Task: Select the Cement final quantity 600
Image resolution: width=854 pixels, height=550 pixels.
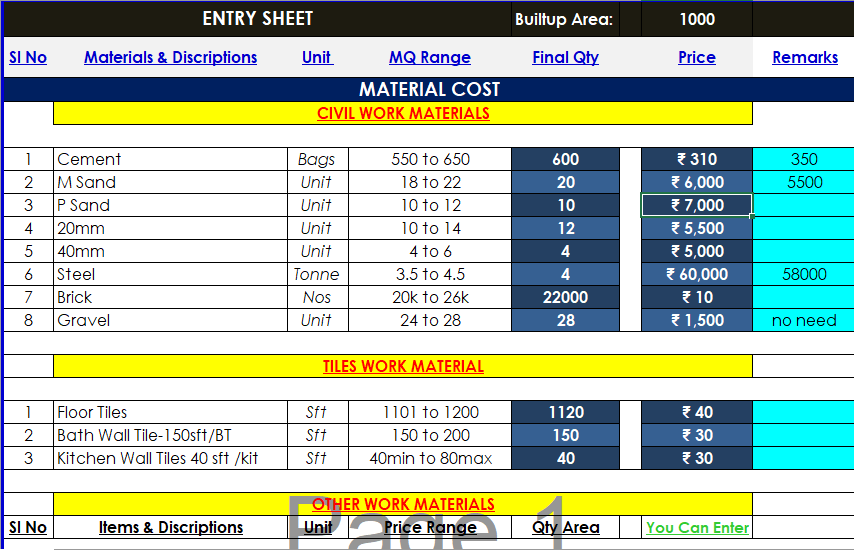Action: [x=565, y=159]
